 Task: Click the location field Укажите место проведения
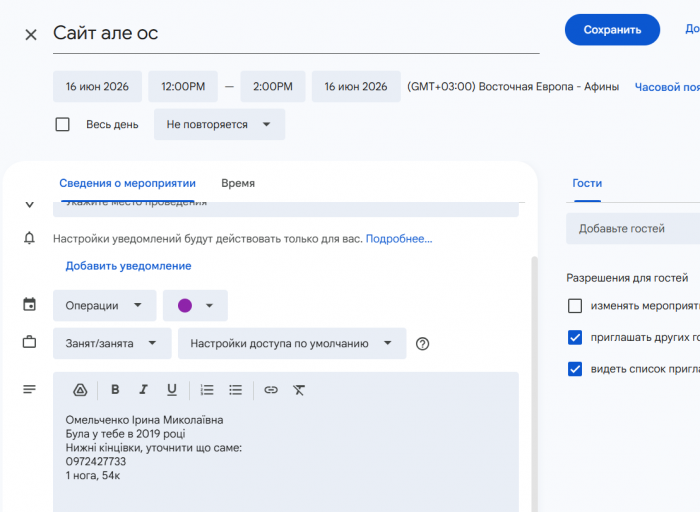pyautogui.click(x=286, y=209)
